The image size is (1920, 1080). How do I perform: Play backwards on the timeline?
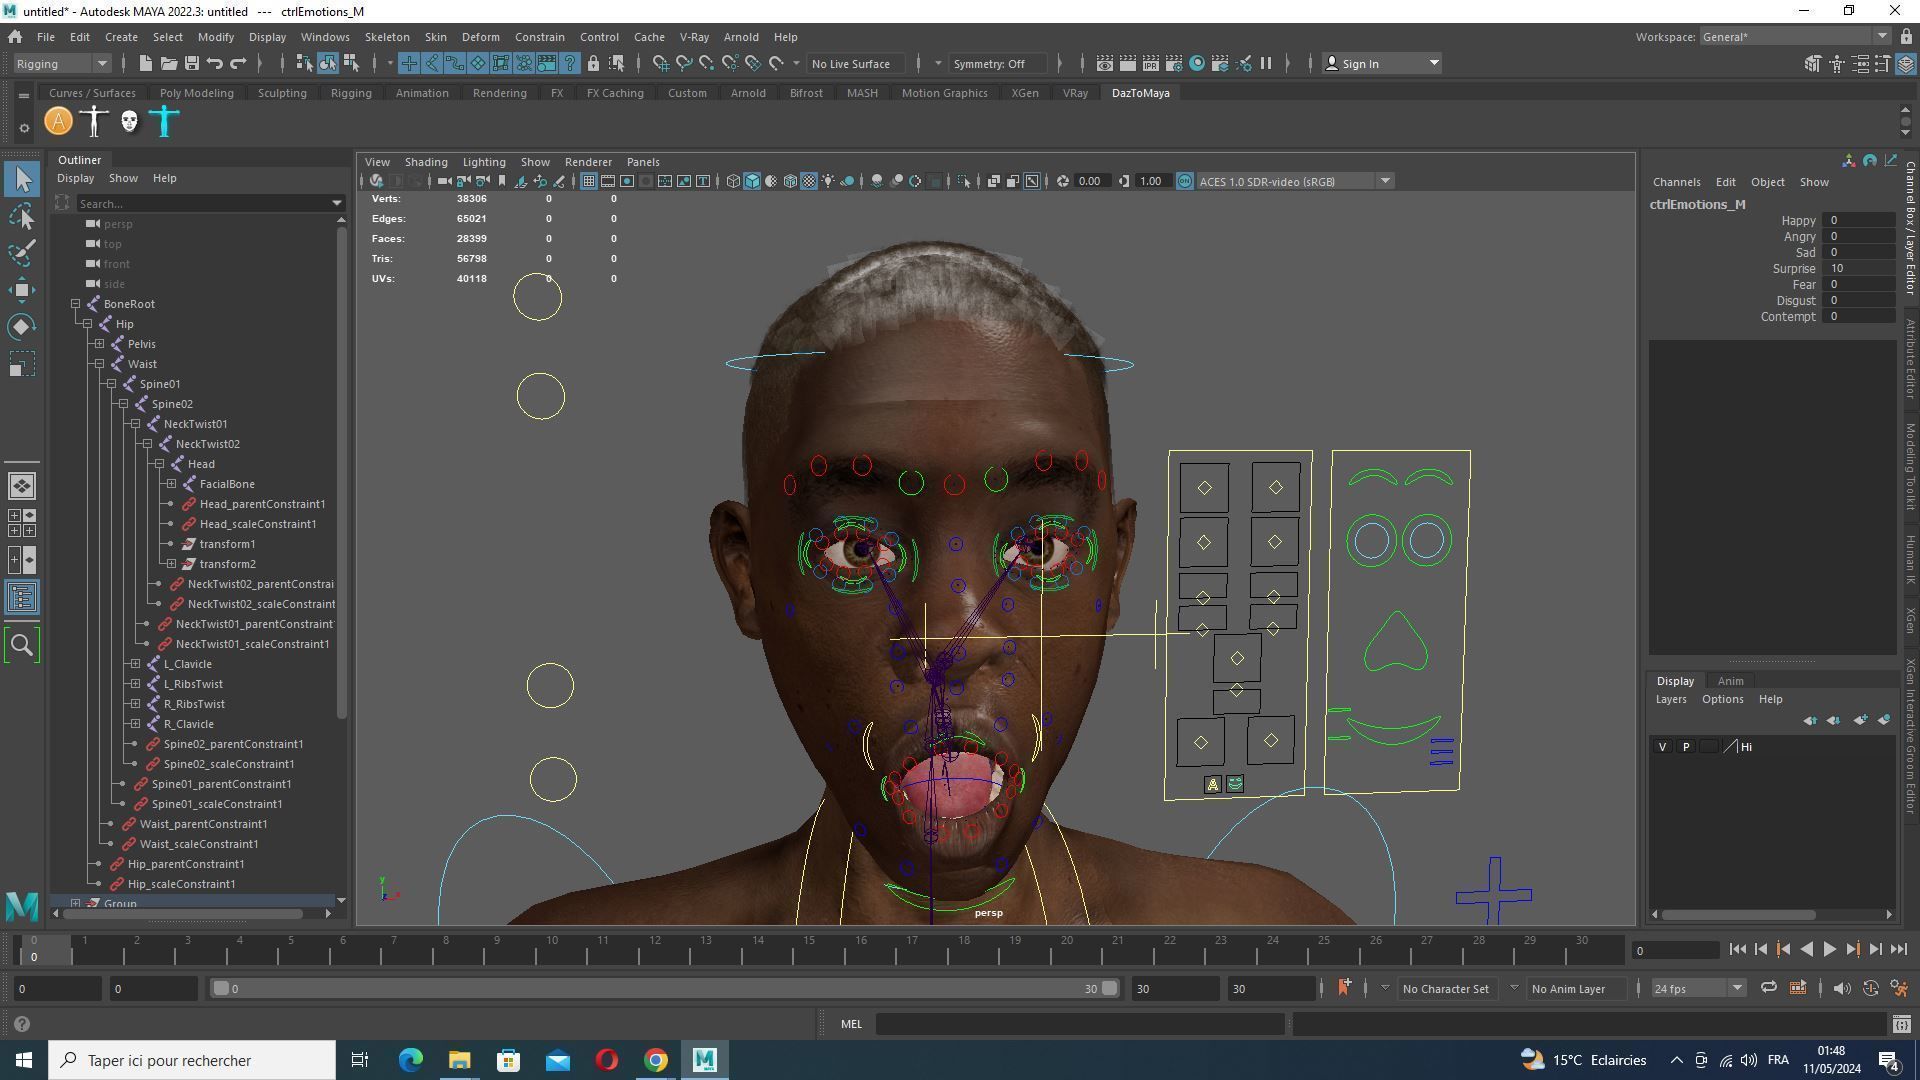(x=1806, y=950)
